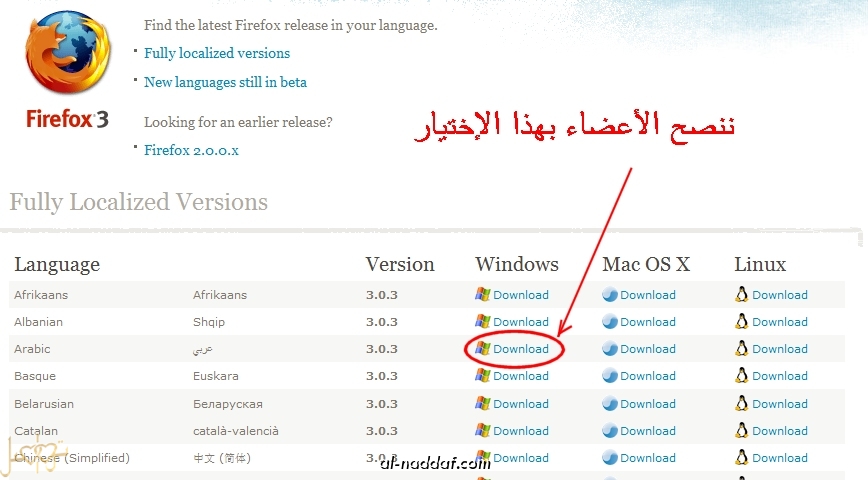Download Albanian Firefox for Linux
This screenshot has height=480, width=868.
click(x=780, y=322)
